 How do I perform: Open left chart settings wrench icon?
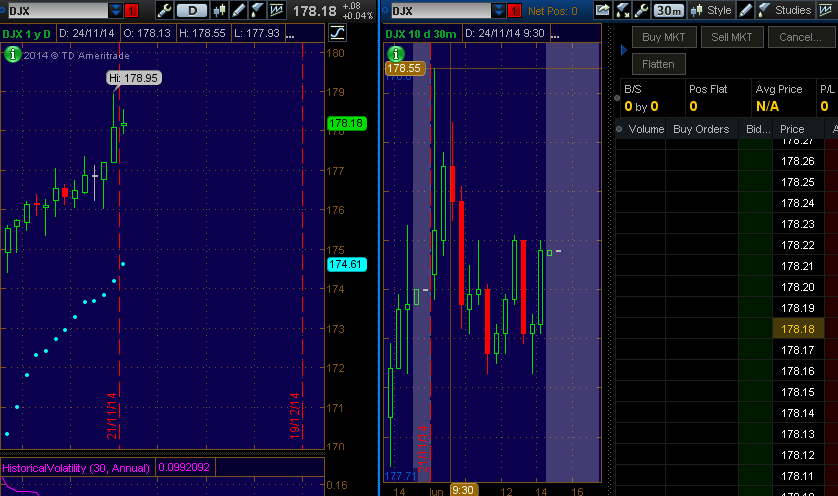point(165,11)
